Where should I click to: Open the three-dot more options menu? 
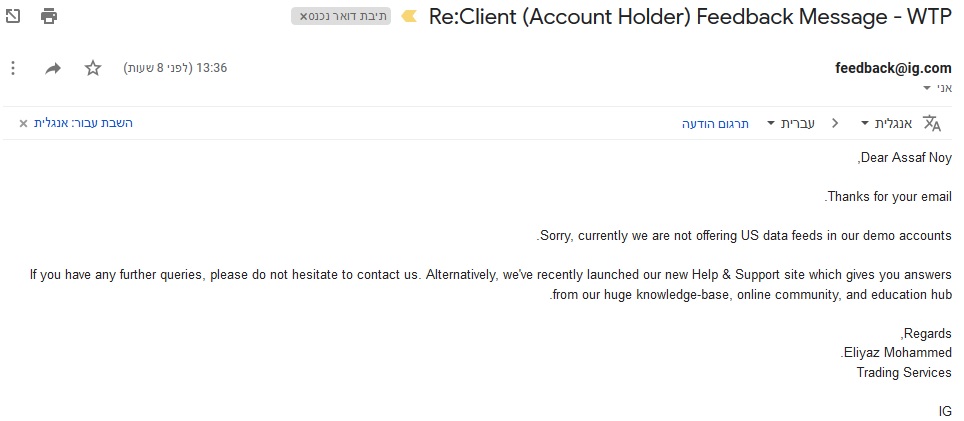tap(13, 68)
